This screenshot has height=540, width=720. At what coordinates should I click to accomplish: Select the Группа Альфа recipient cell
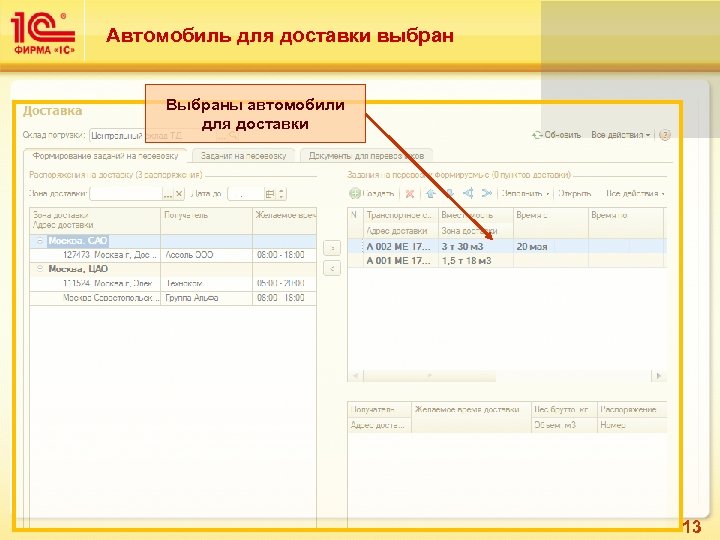[x=206, y=298]
